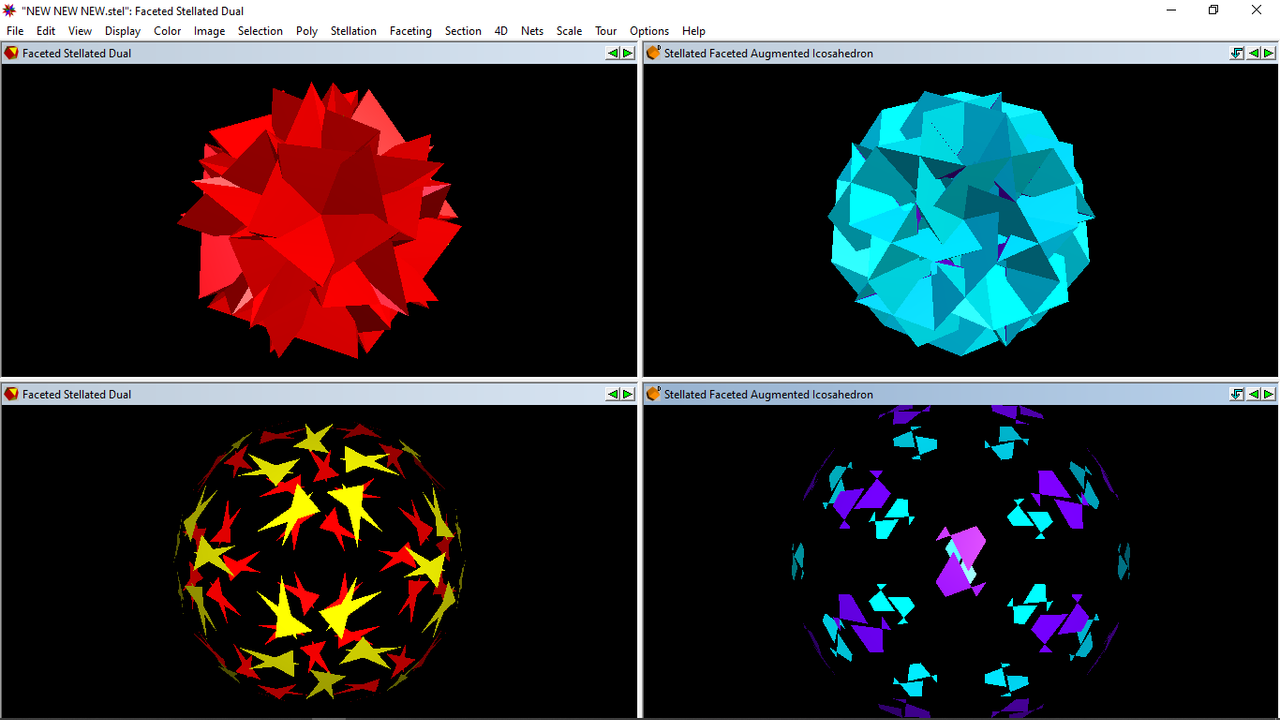Click the orange polyhedron icon in top-right pane header
The height and width of the screenshot is (720, 1280).
[x=654, y=53]
